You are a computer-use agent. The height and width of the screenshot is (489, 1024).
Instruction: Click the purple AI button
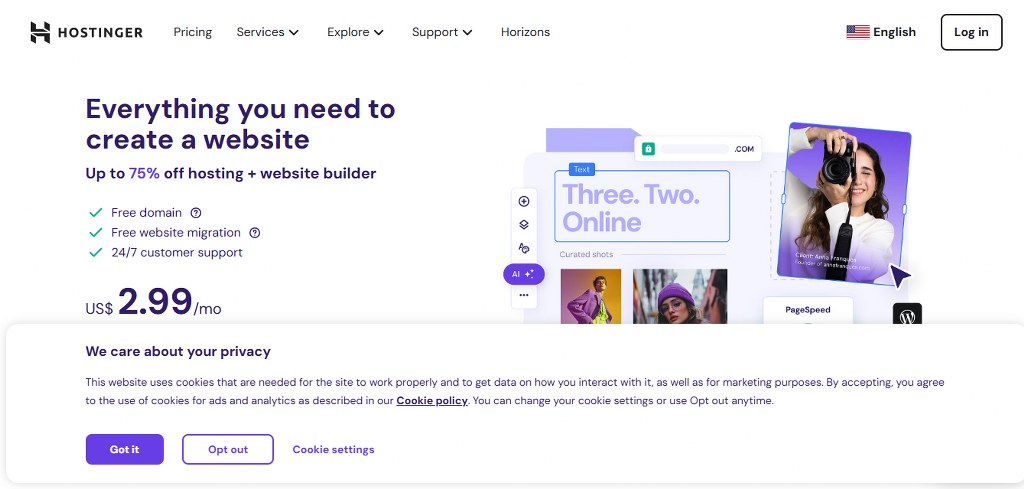coord(524,274)
